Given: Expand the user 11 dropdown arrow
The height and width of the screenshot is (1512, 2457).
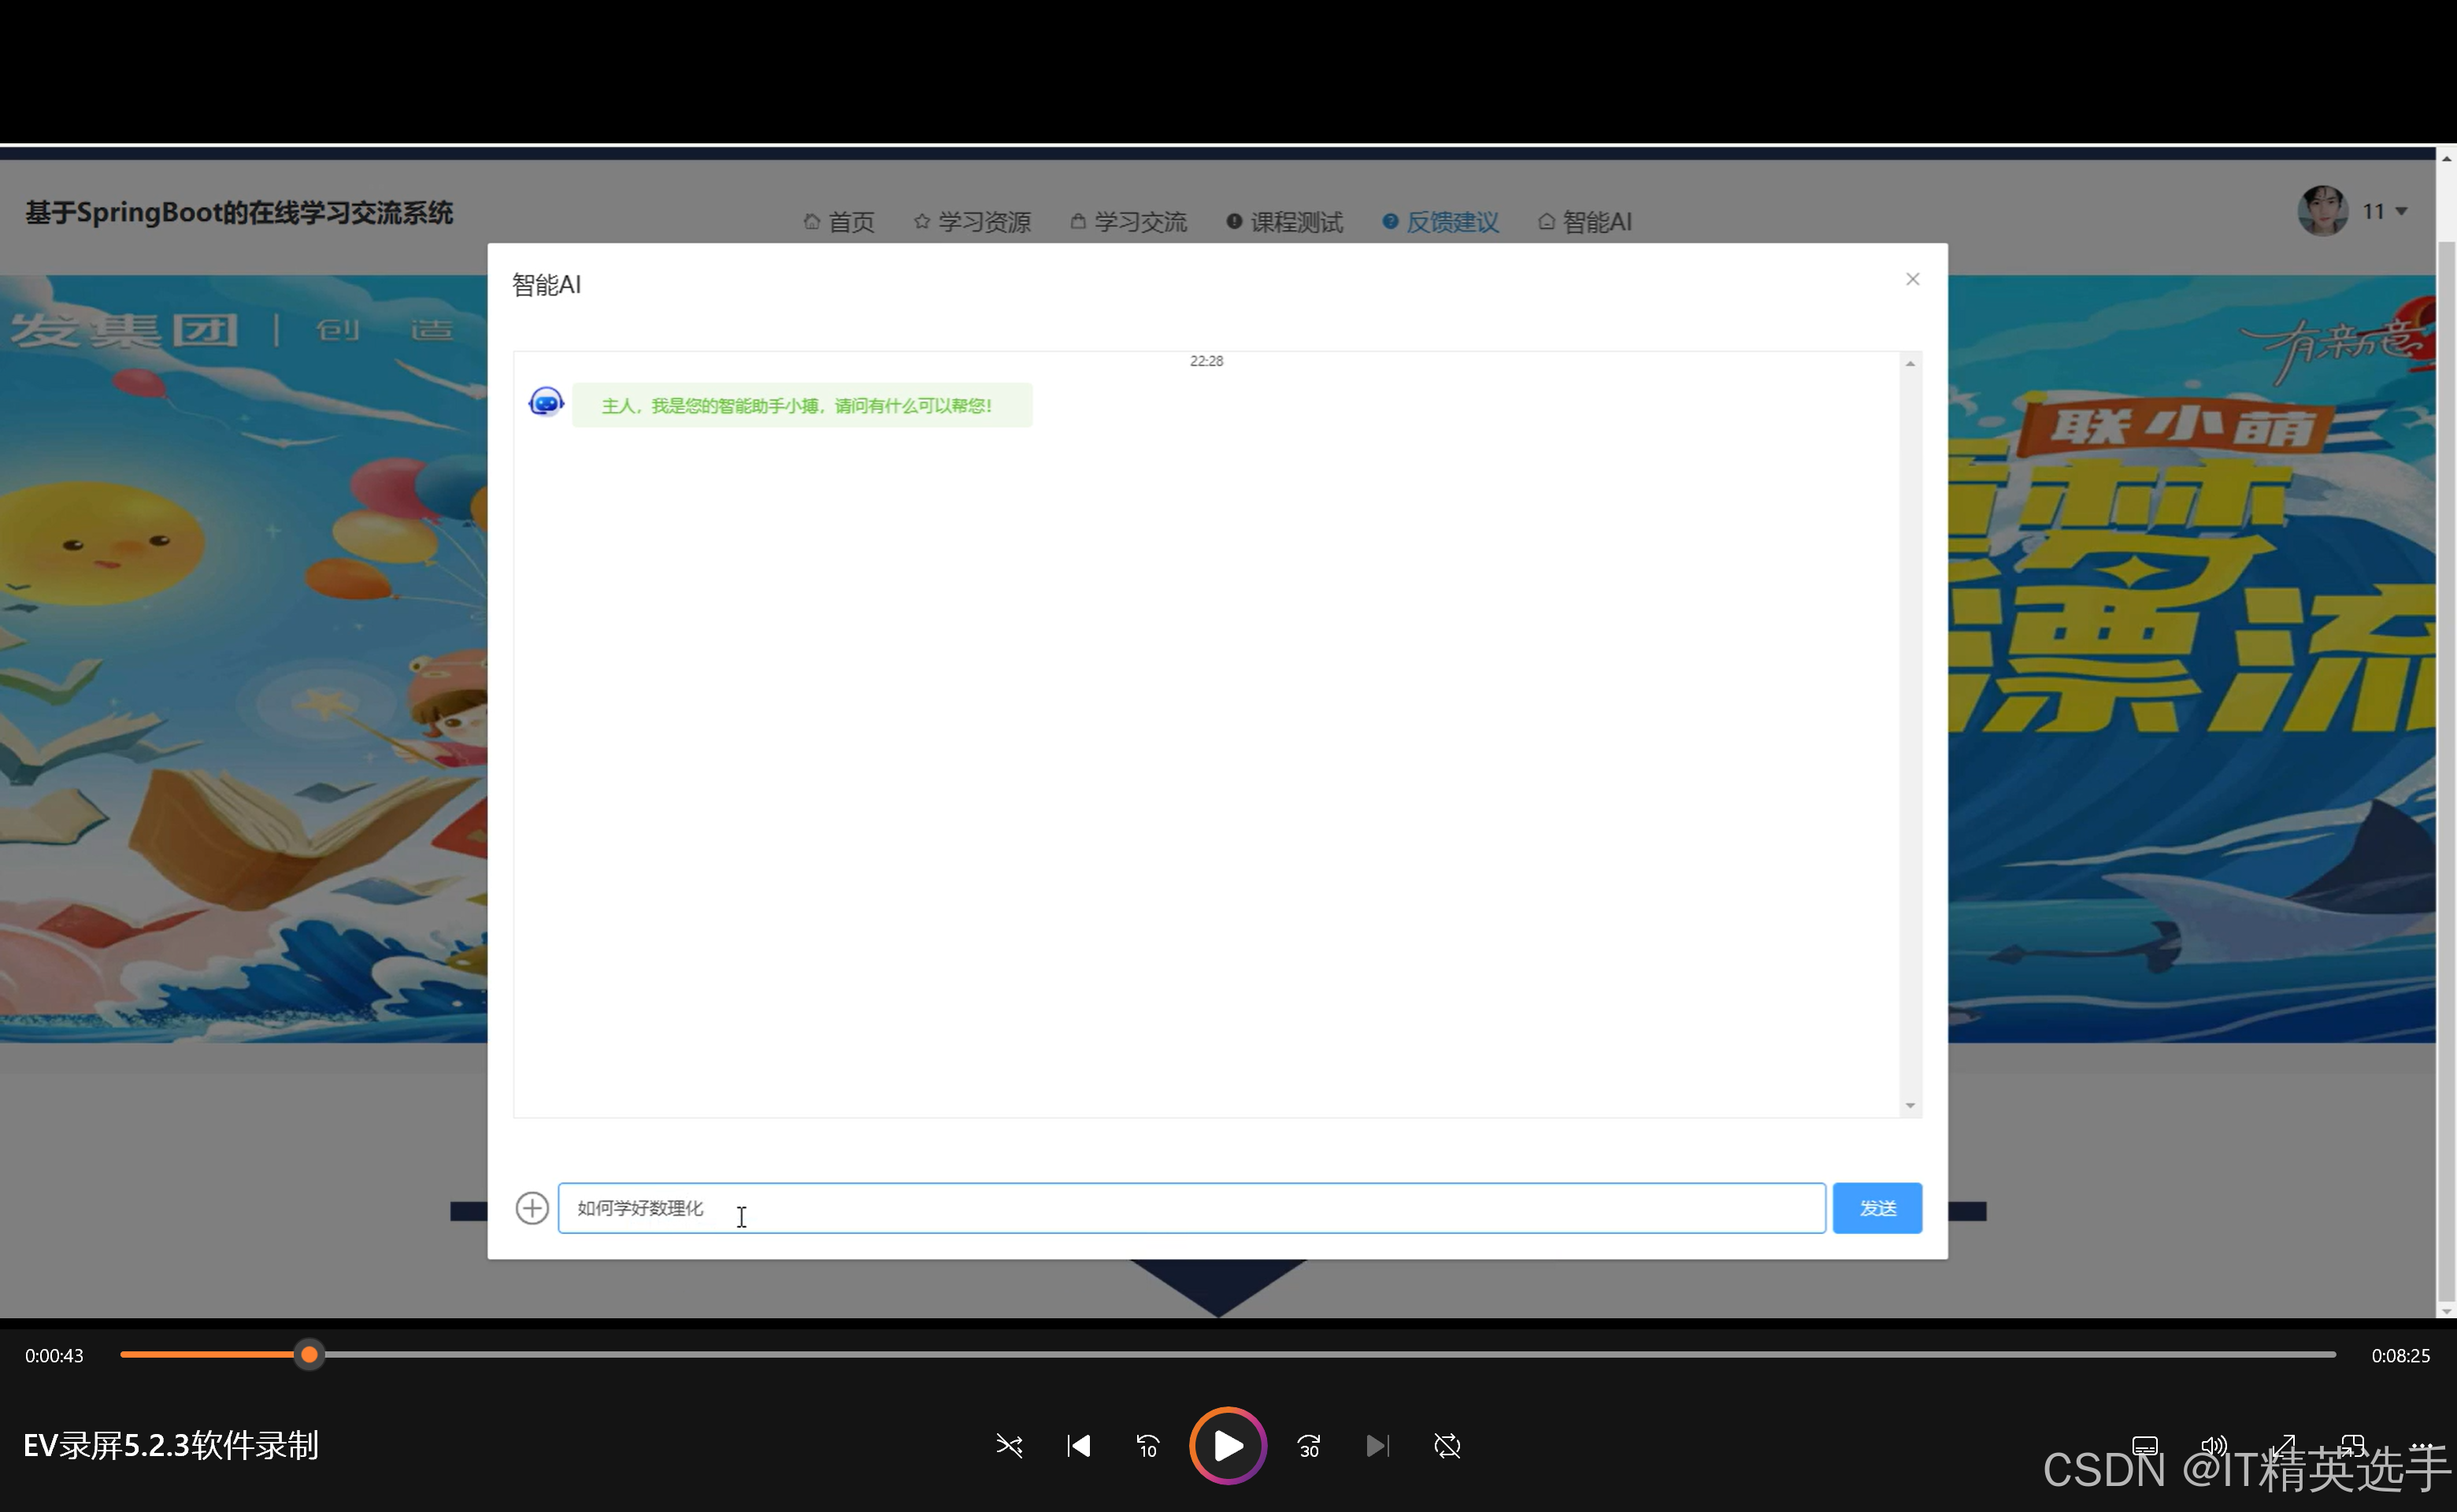Looking at the screenshot, I should (2401, 211).
